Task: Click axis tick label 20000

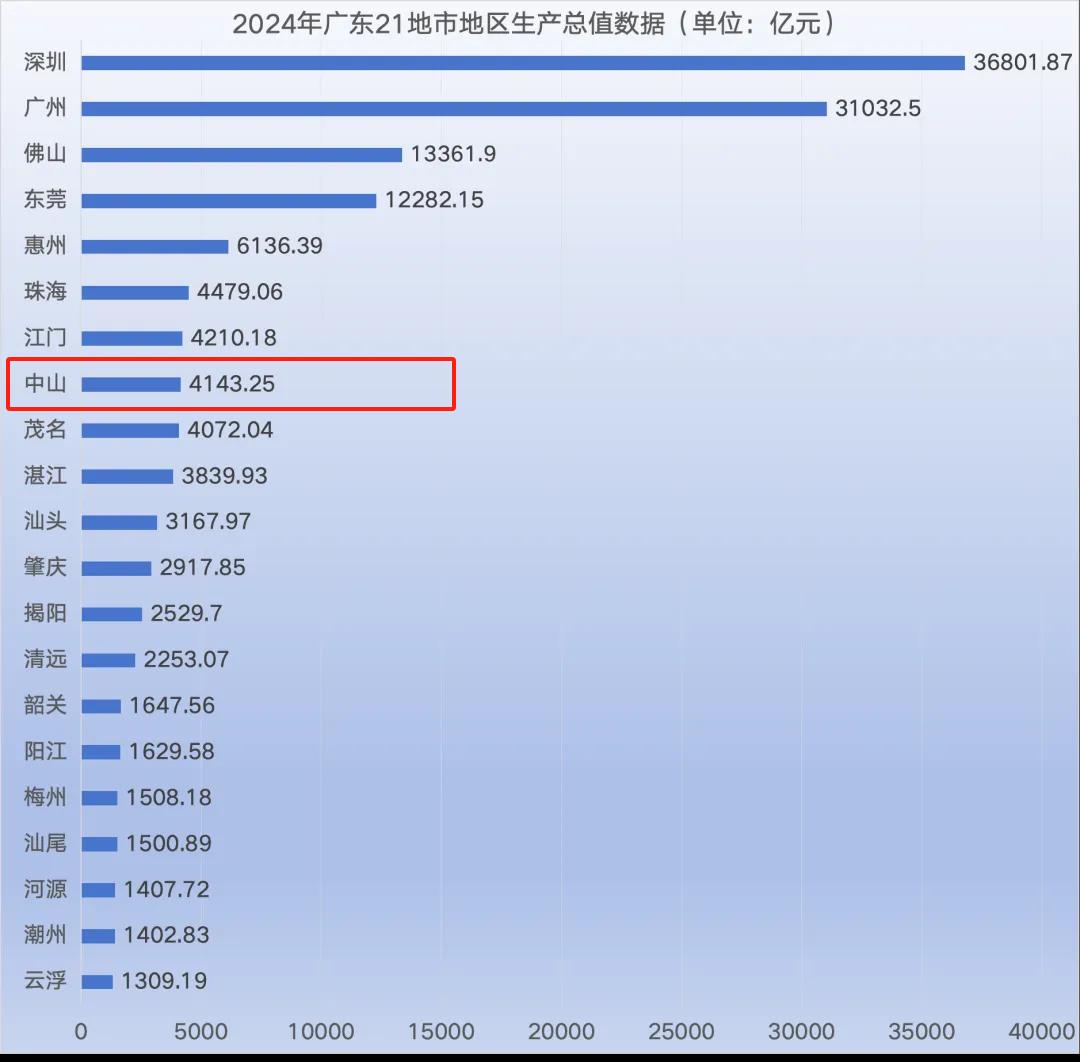Action: 561,1031
